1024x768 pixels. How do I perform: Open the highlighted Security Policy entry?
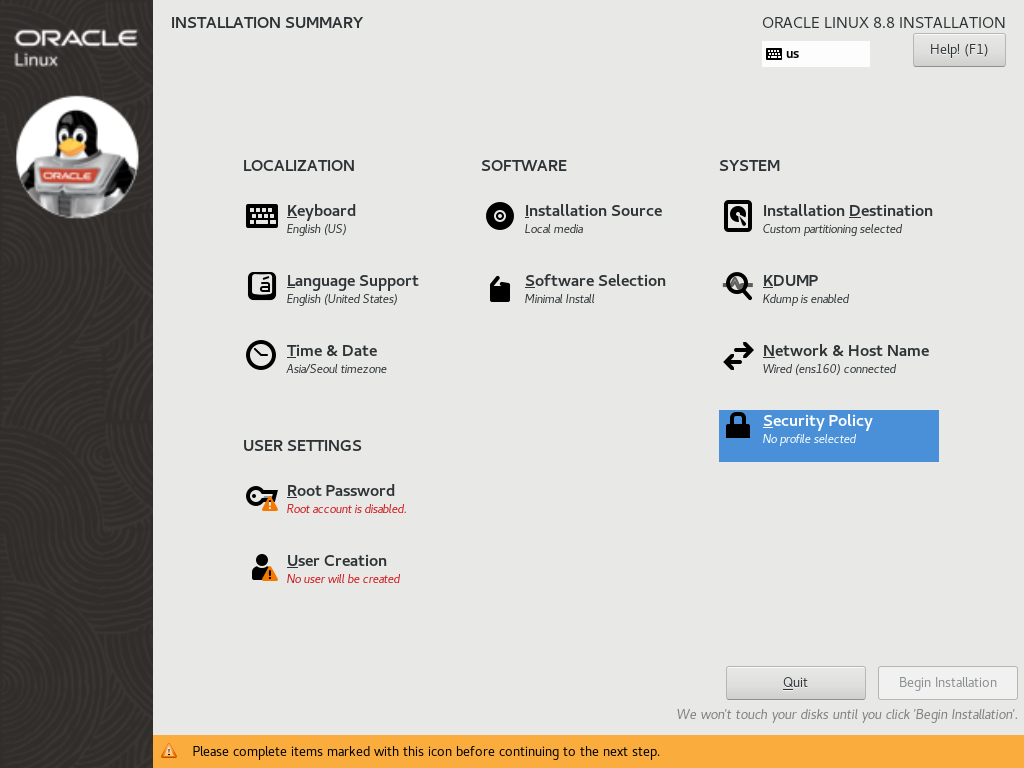pyautogui.click(x=818, y=420)
